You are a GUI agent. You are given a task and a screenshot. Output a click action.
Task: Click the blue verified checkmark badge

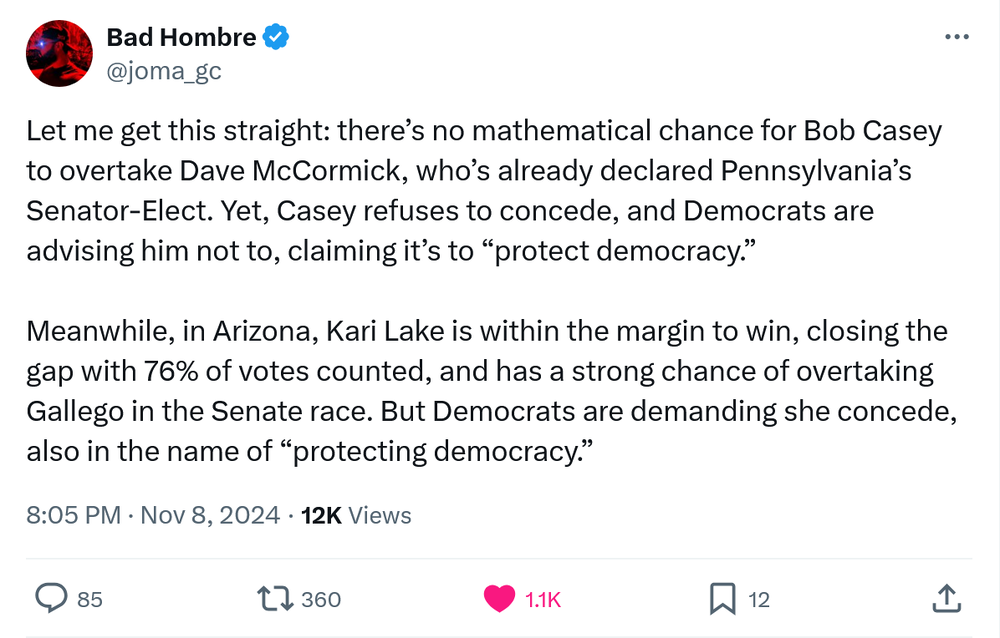pos(276,38)
